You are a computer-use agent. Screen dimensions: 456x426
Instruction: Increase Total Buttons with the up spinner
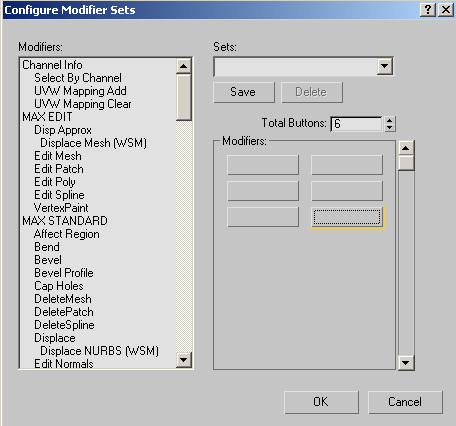390,120
